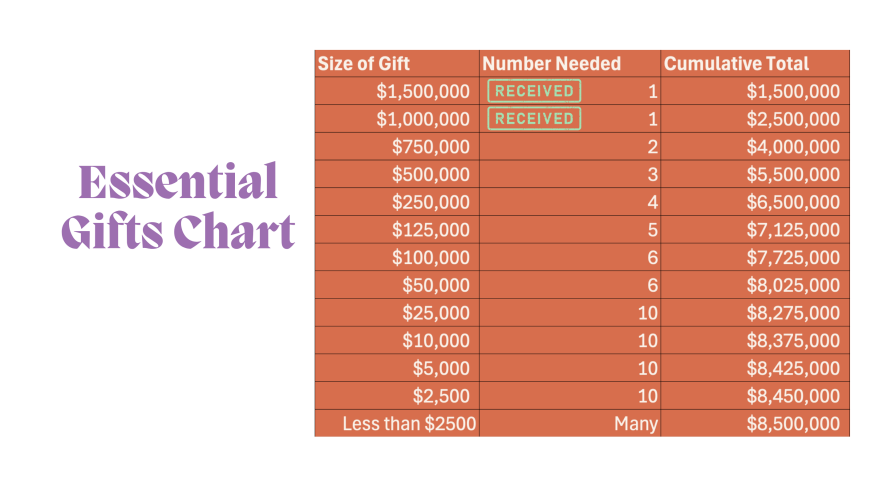The width and height of the screenshot is (887, 499).
Task: Click the $125,000 gift size cell
Action: pyautogui.click(x=430, y=230)
